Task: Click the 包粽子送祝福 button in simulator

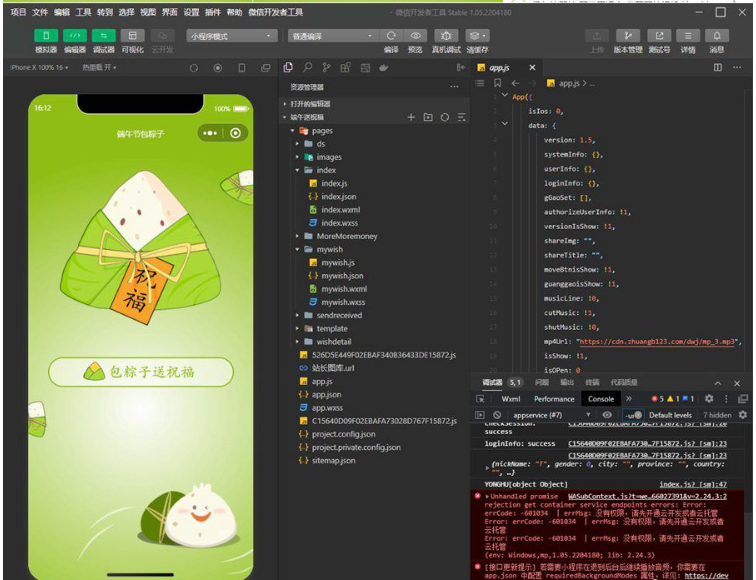Action: pyautogui.click(x=155, y=372)
